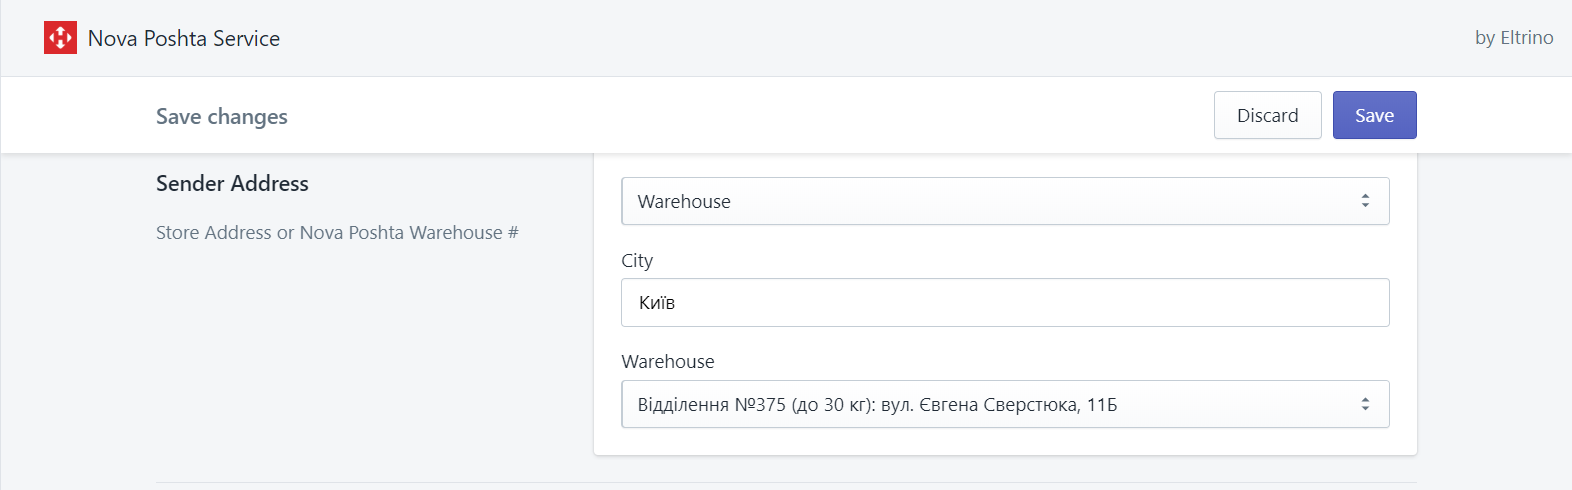Save the changes with the blue Save button
The height and width of the screenshot is (490, 1572).
[x=1374, y=115]
